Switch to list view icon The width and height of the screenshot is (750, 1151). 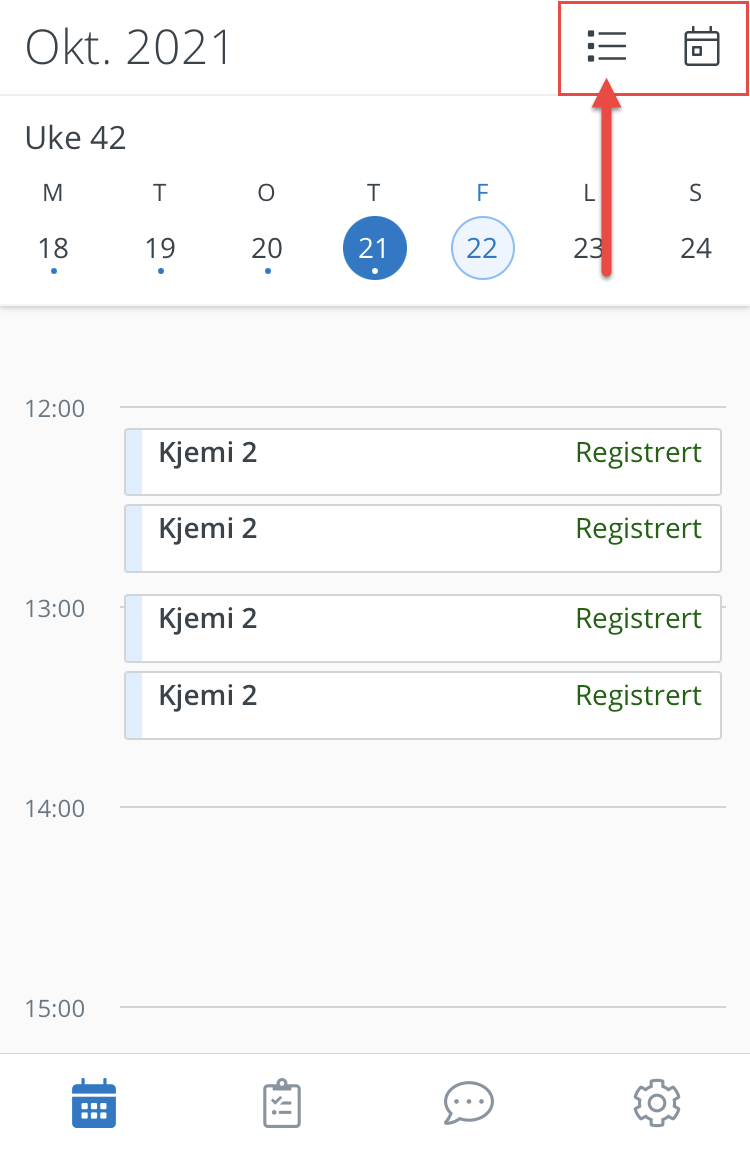[x=607, y=47]
